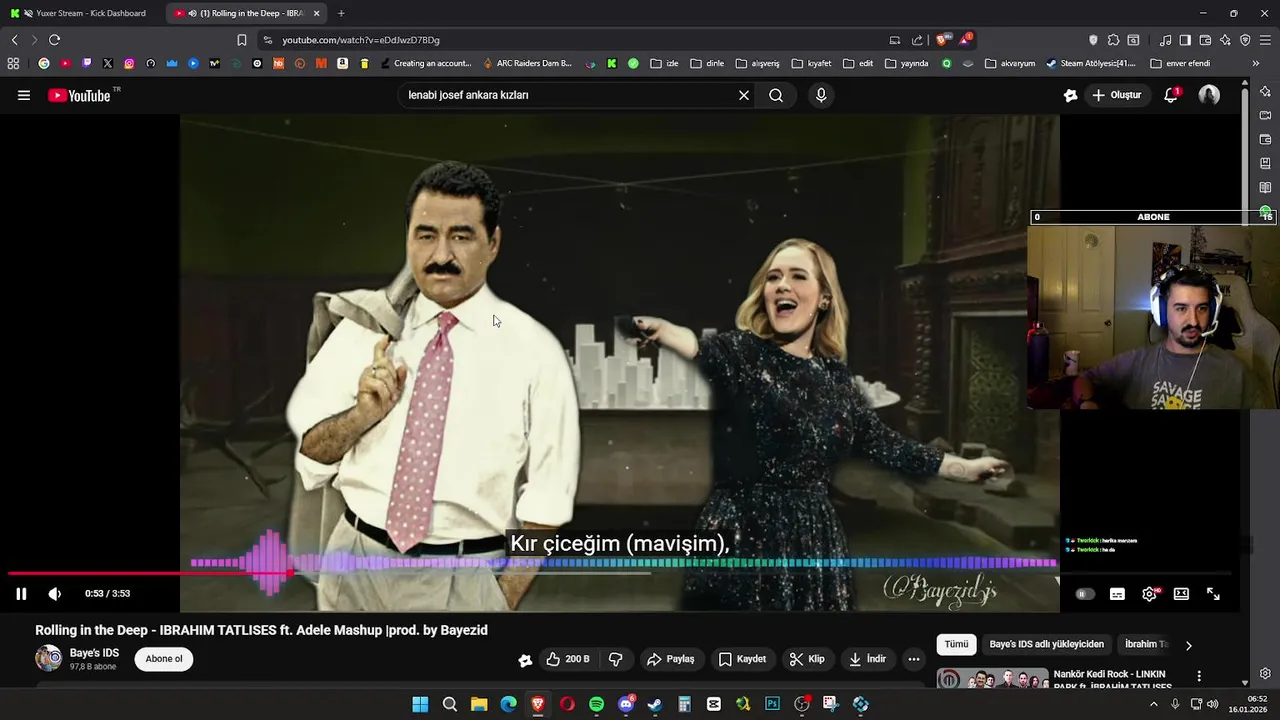The height and width of the screenshot is (720, 1280).
Task: Open the Baye's IDS channel name link
Action: 94,653
